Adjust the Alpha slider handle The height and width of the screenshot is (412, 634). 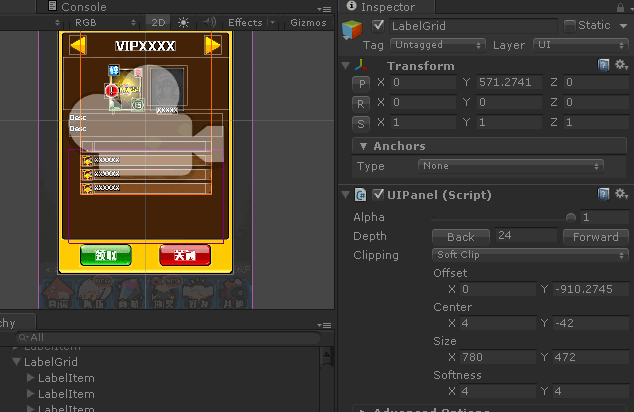click(571, 218)
